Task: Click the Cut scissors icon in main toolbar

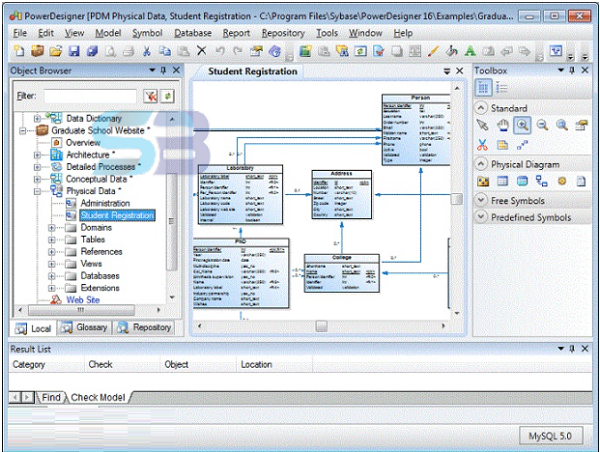Action: (x=147, y=51)
